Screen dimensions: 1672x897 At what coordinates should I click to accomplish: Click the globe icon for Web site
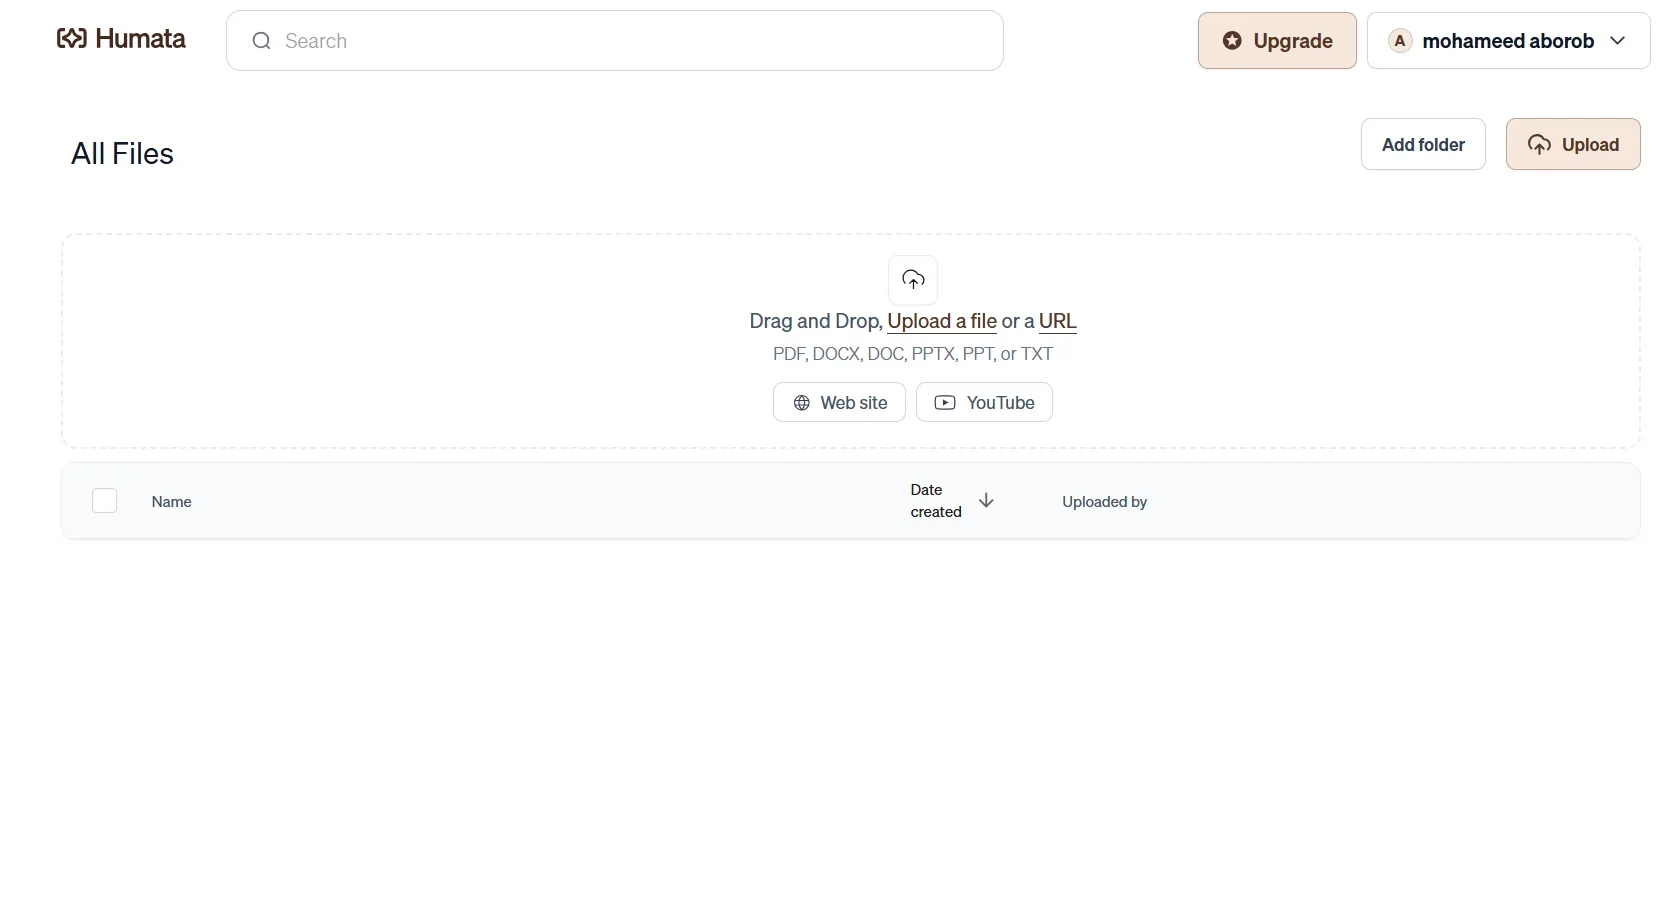[801, 403]
